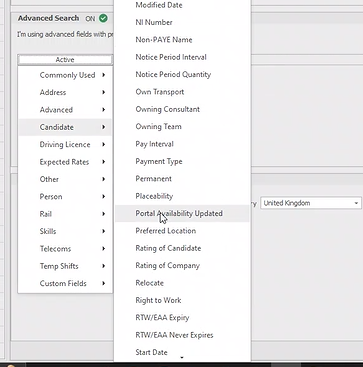Viewport: 363px width, 367px height.
Task: Select the RTW/EAA Never Expires field
Action: click(182, 335)
